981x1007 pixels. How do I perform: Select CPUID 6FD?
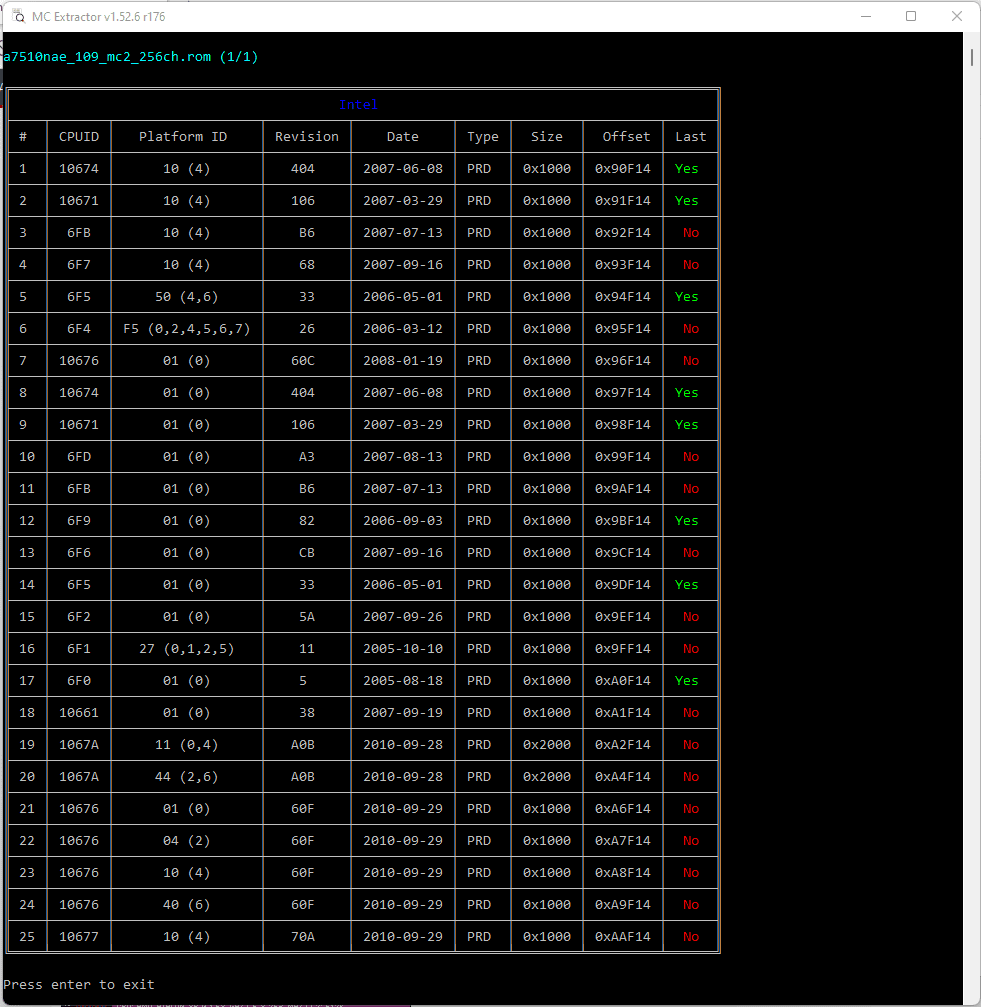(79, 457)
